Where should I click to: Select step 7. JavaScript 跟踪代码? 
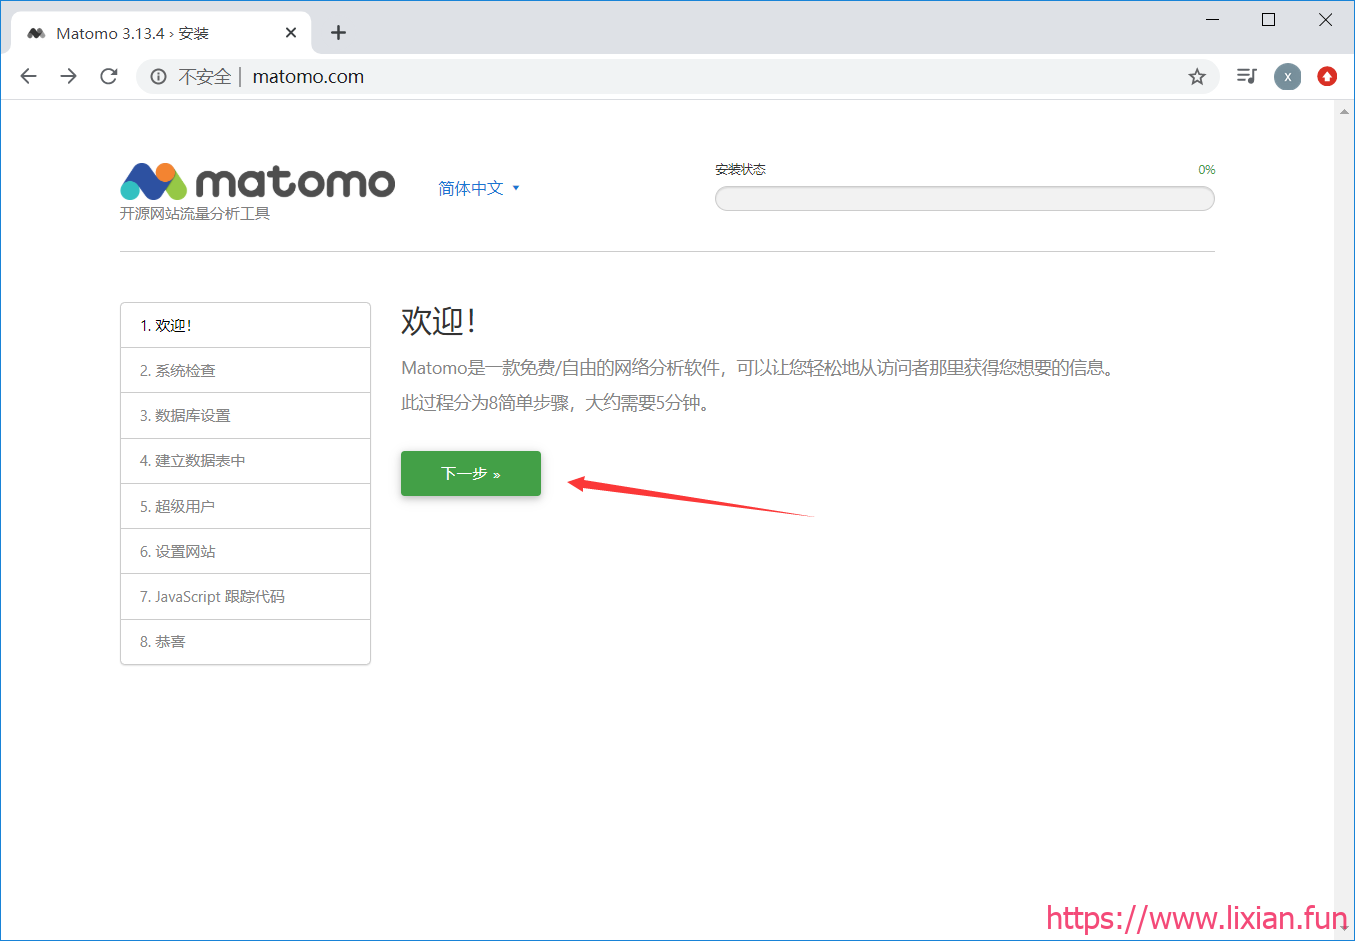click(245, 597)
